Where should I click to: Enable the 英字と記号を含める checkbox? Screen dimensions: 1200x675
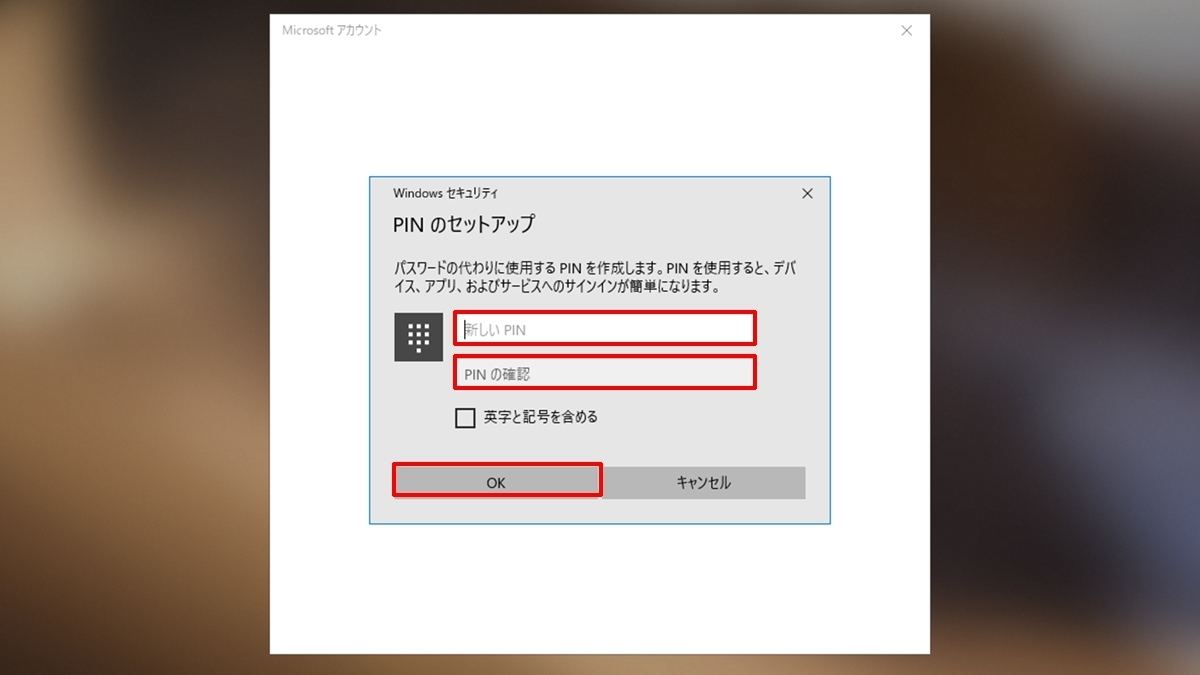point(465,418)
